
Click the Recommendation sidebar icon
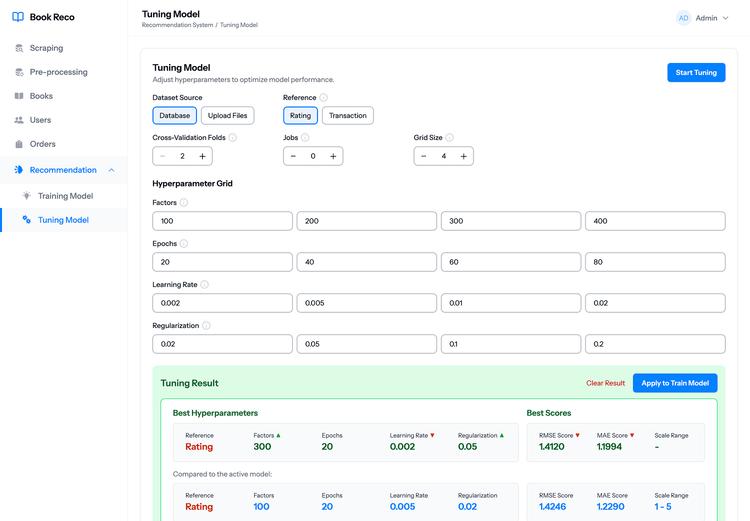pyautogui.click(x=19, y=170)
